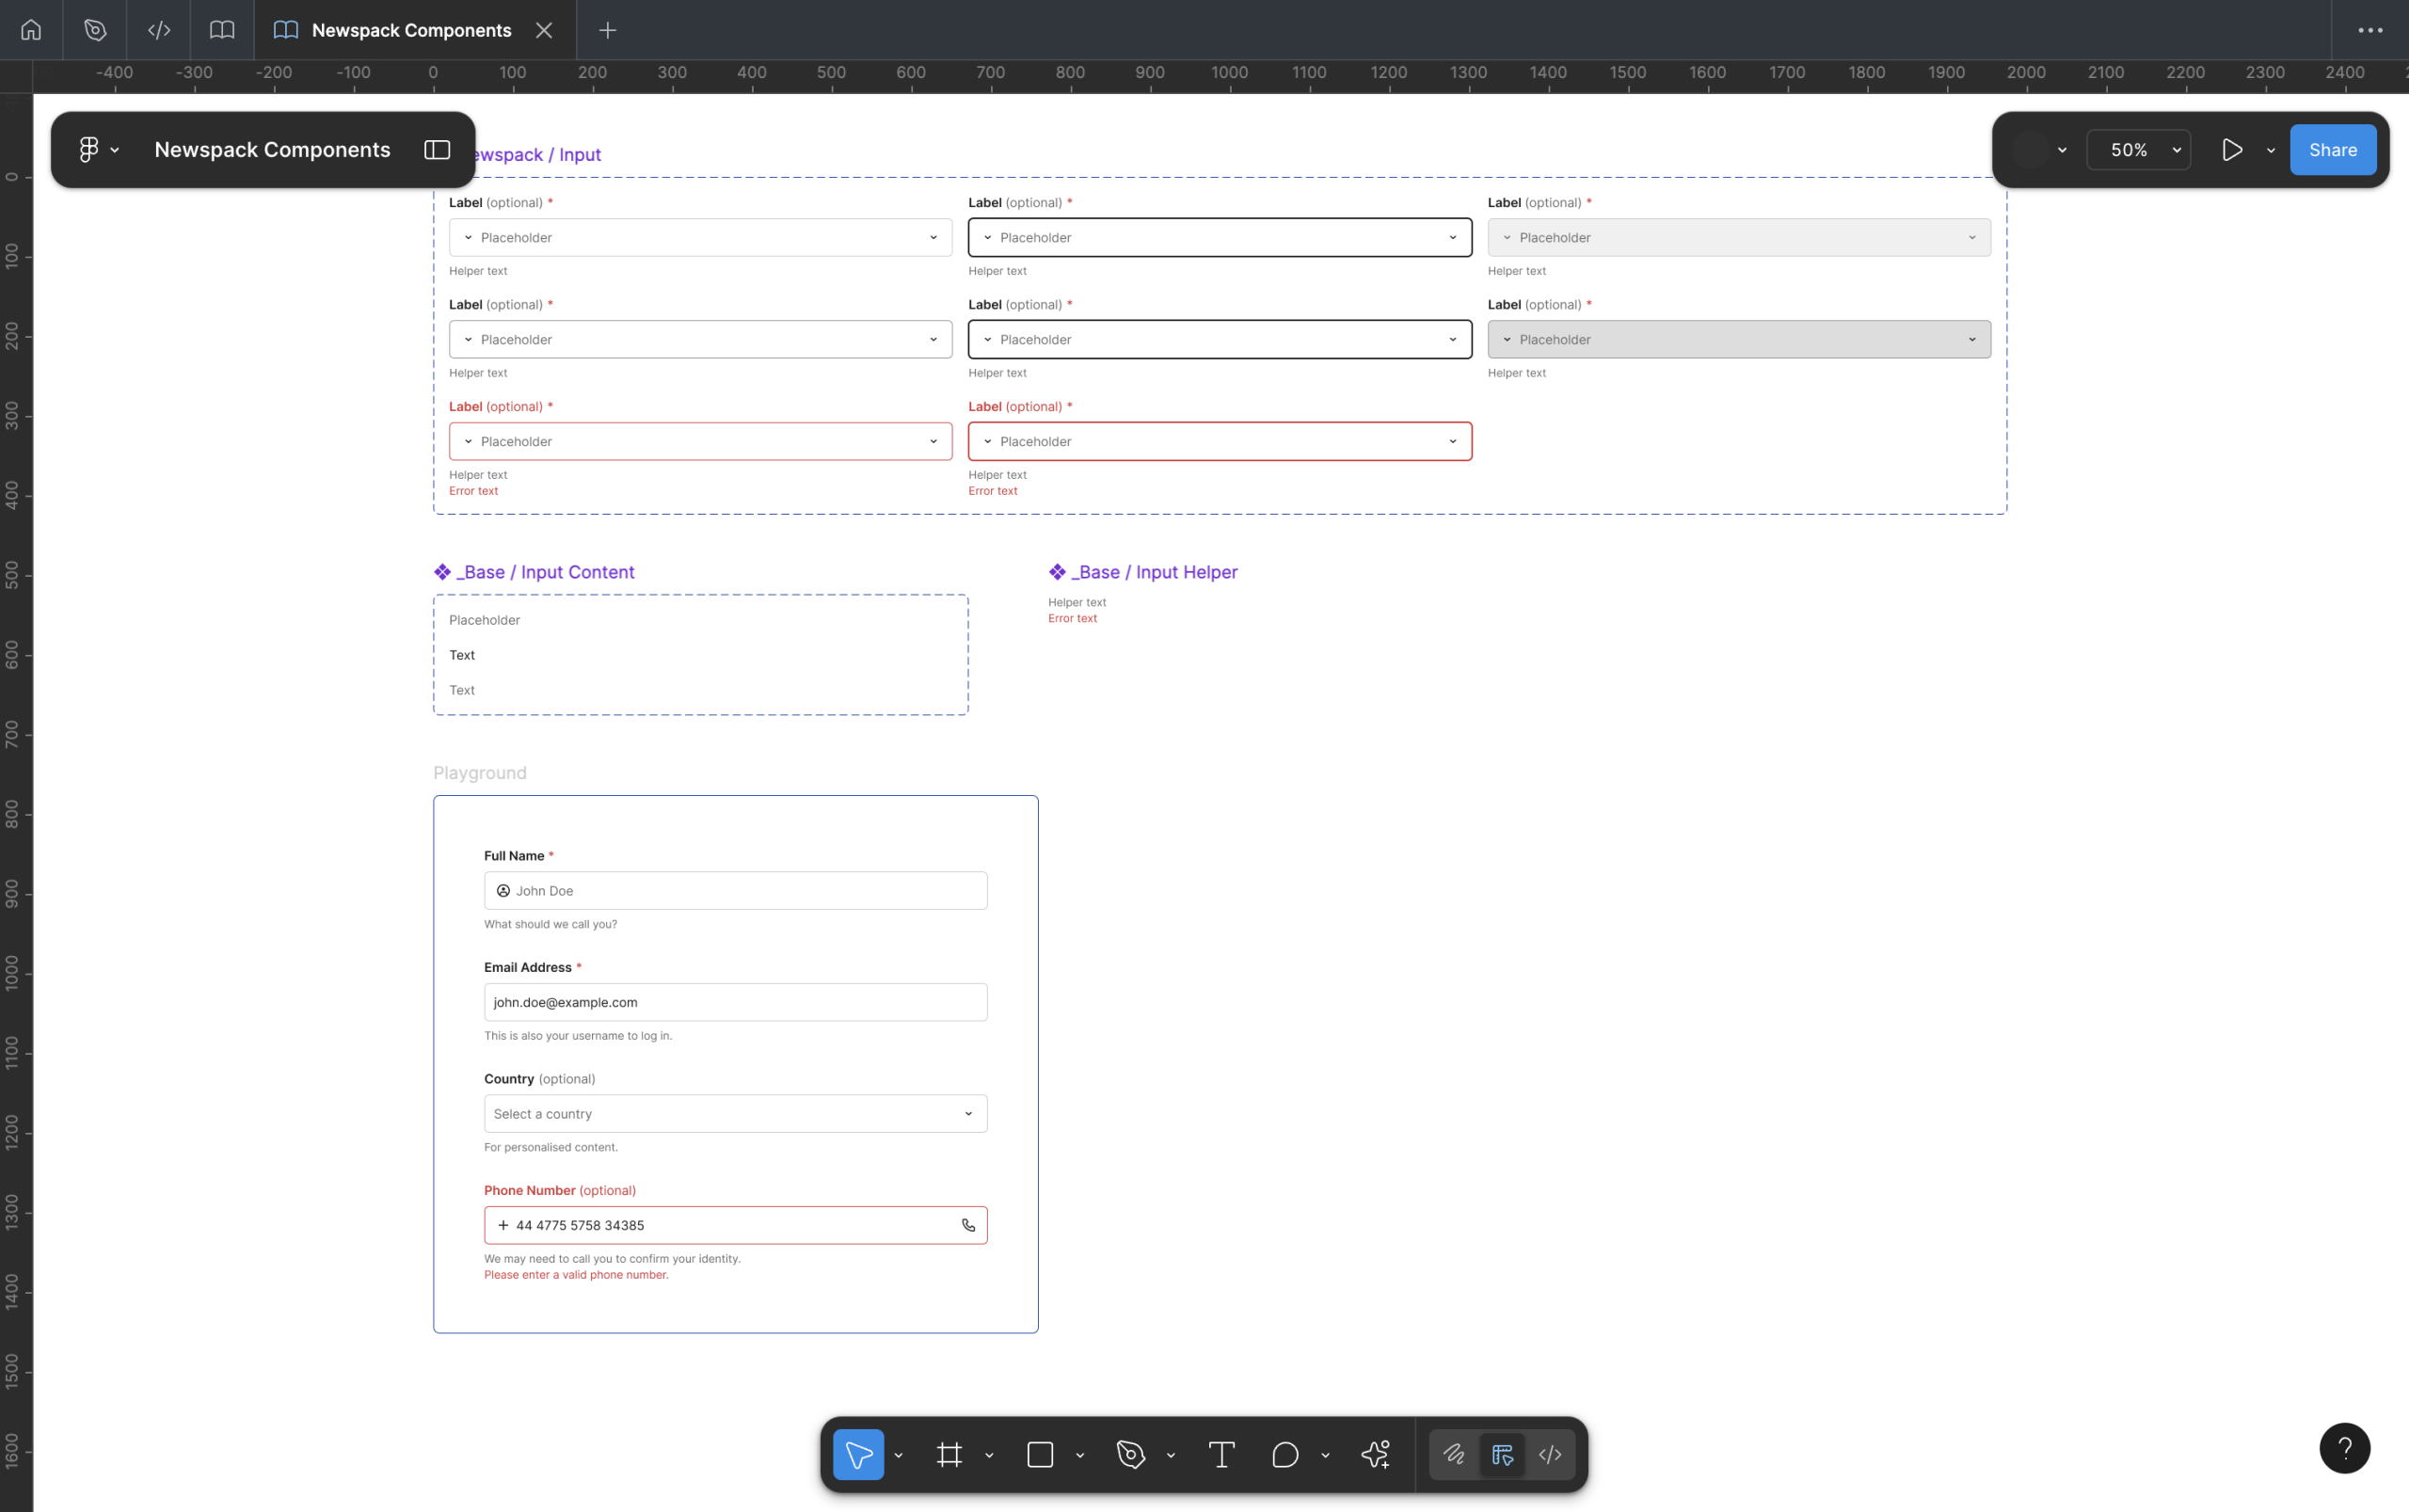
Task: Select the Rectangle shape tool
Action: [x=1040, y=1454]
